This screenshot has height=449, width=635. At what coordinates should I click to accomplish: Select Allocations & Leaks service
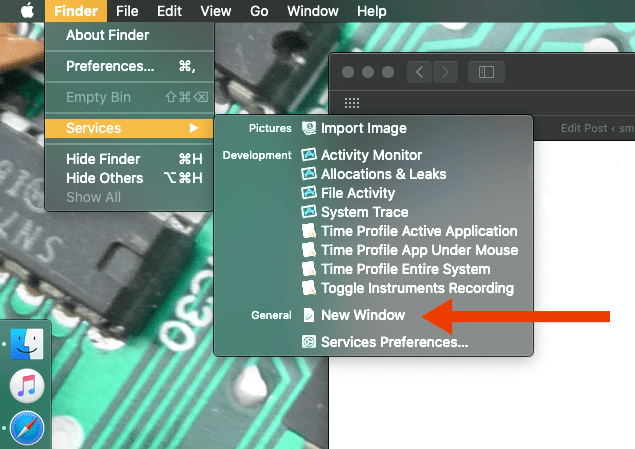click(383, 174)
